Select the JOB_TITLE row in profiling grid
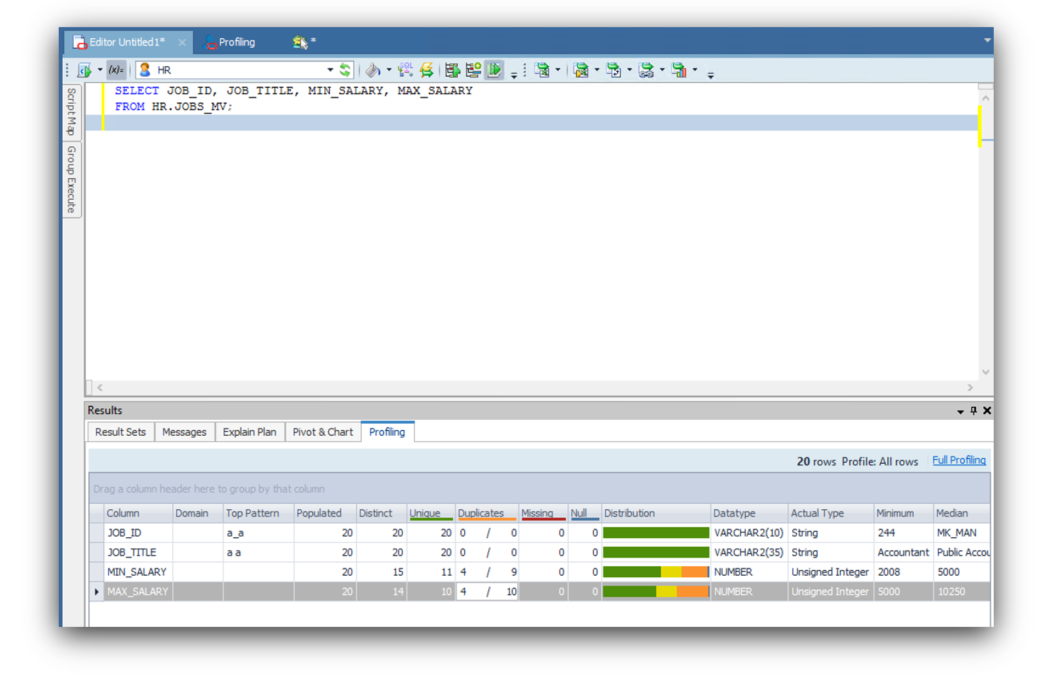This screenshot has width=1046, height=687. [137, 552]
